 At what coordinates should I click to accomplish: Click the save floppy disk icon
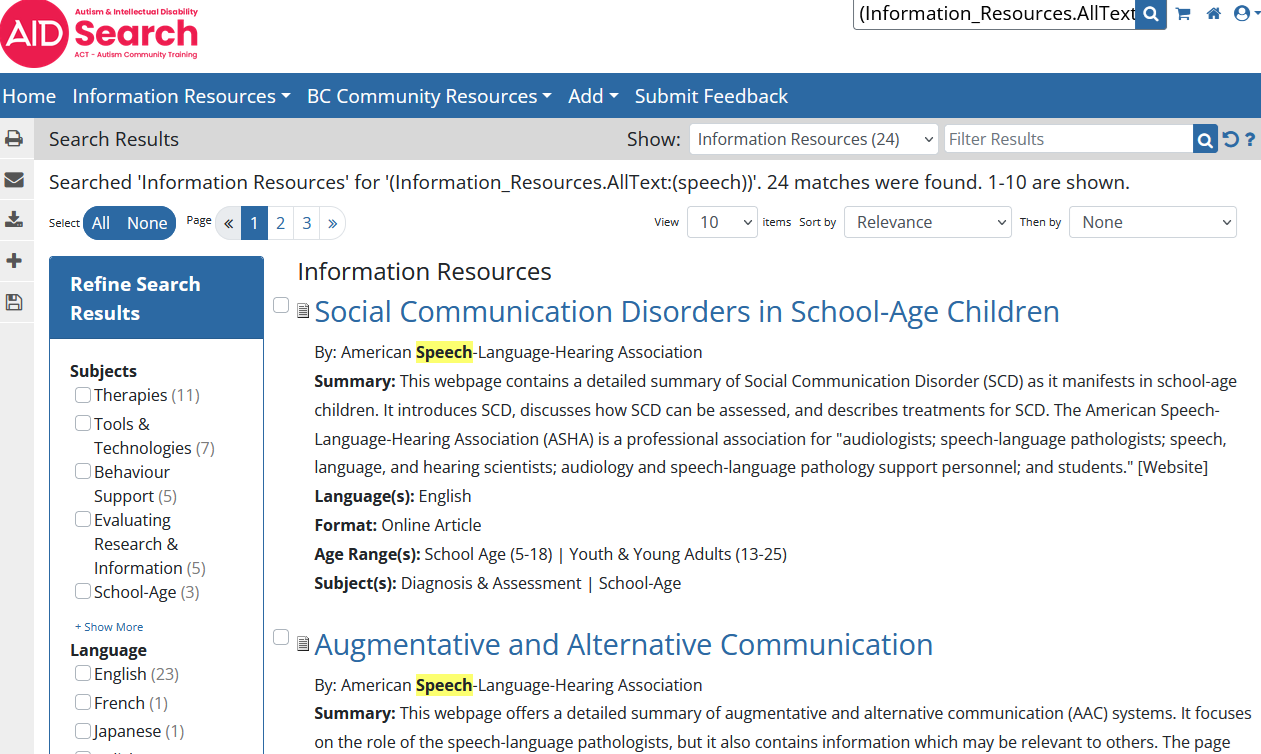click(x=14, y=302)
